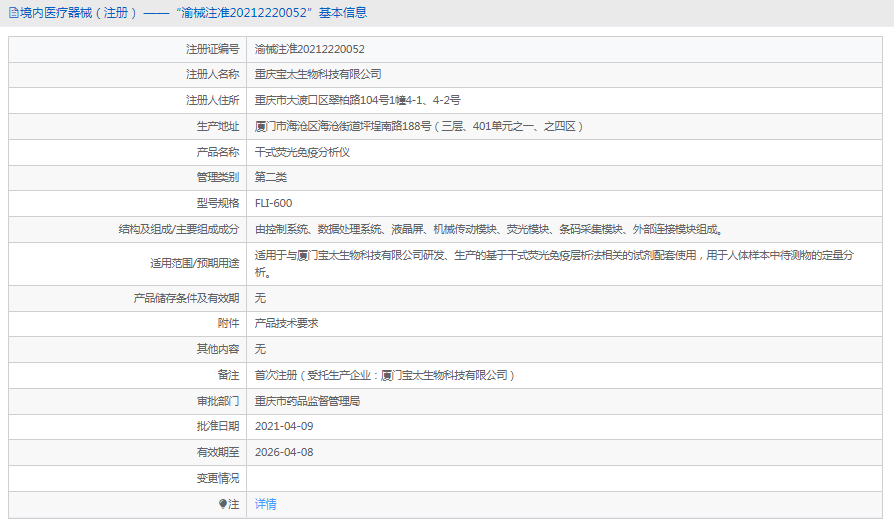Select the 无 value for 其他内容
894x526 pixels.
tap(260, 349)
